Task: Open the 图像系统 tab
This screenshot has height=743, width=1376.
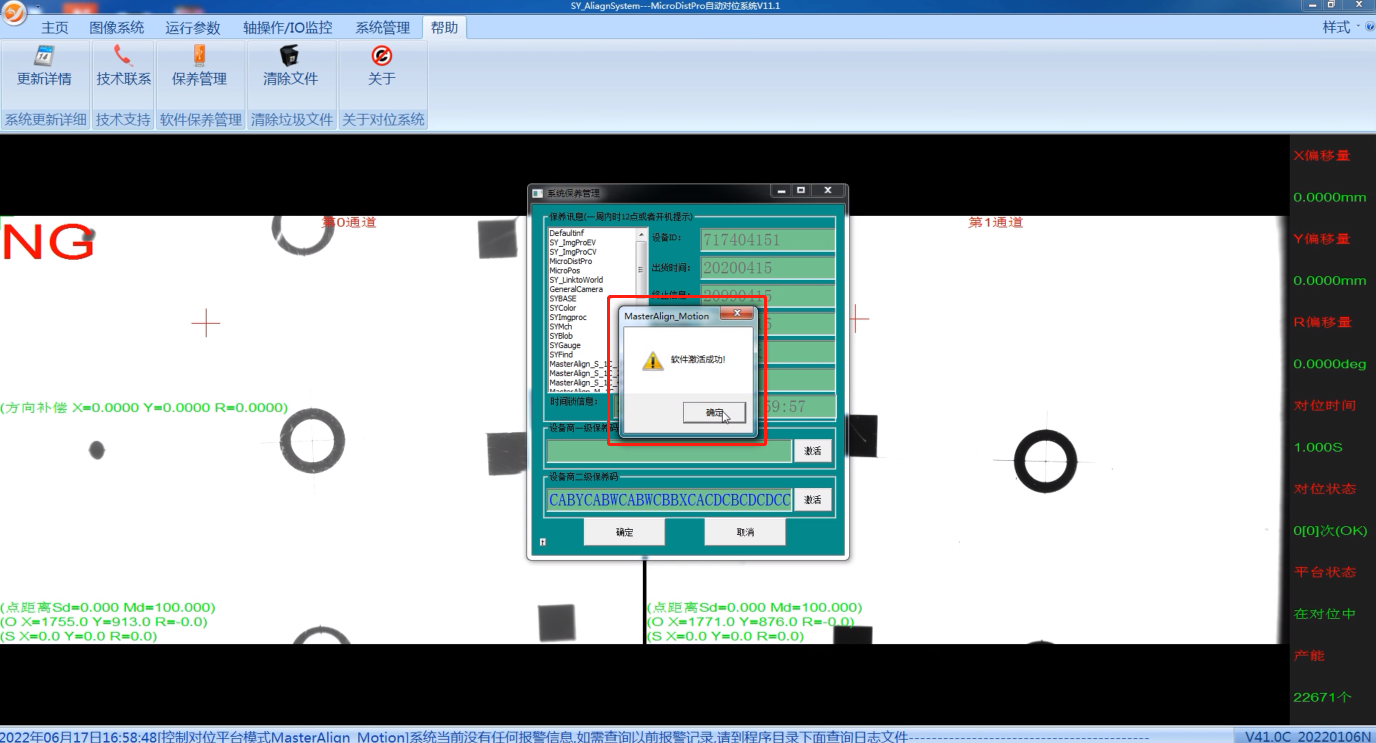Action: 117,28
